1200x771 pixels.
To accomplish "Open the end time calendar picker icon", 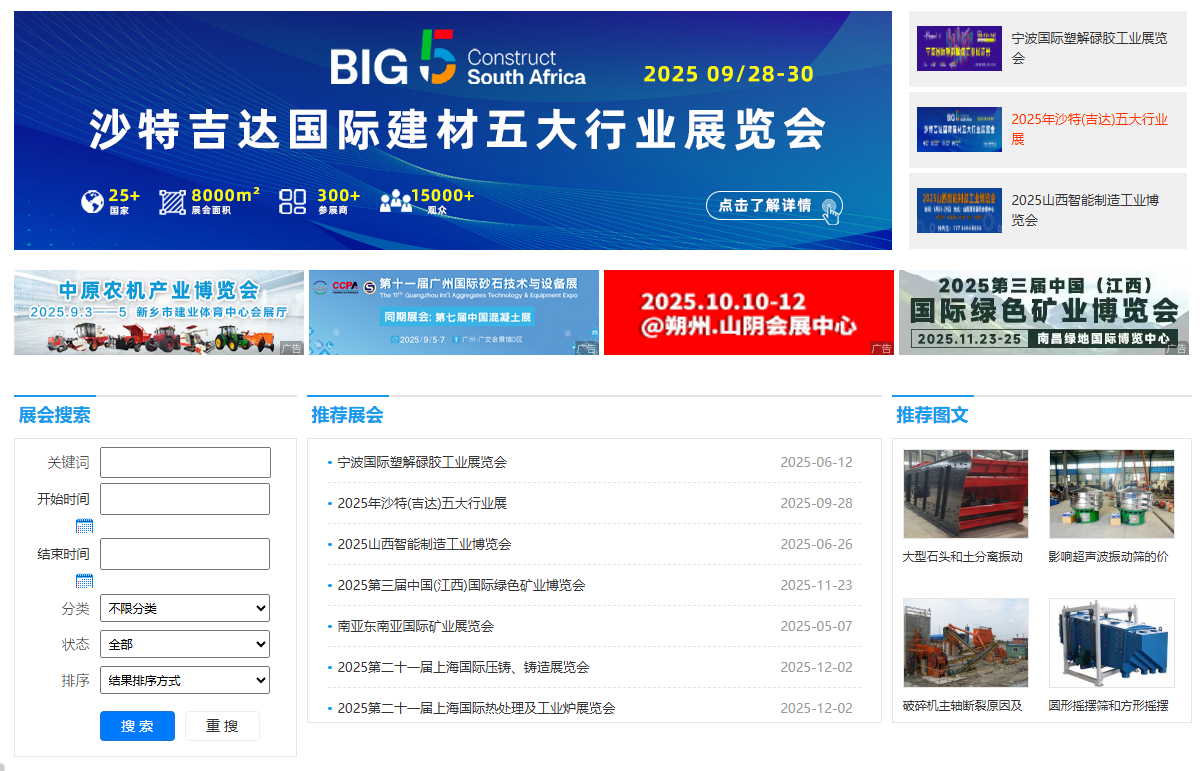I will tap(85, 581).
